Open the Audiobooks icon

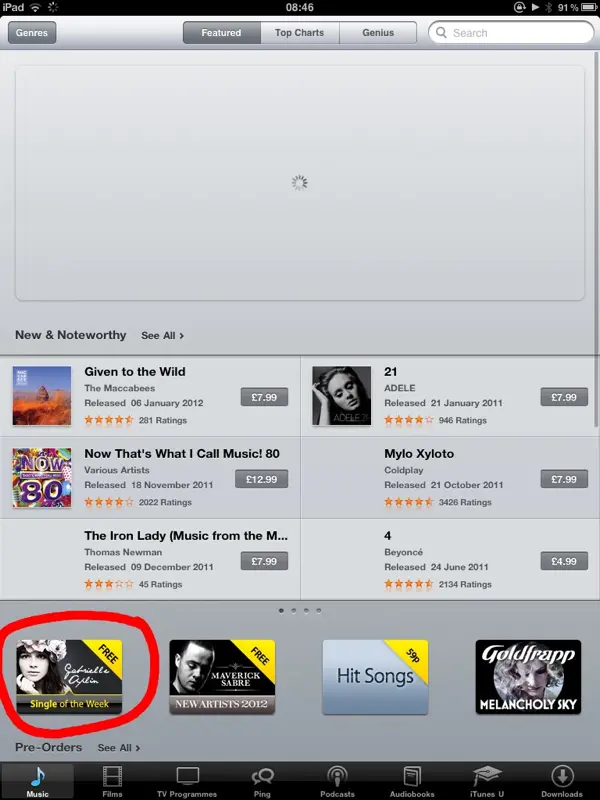pos(412,777)
